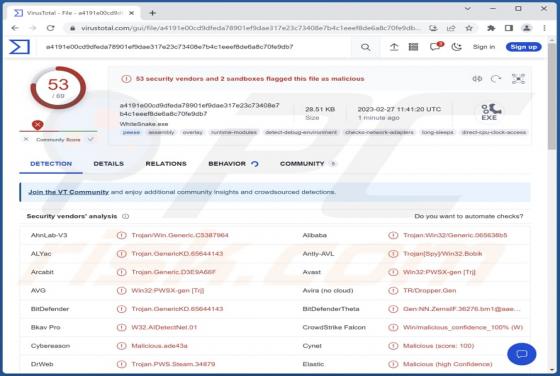Vote down with community score X

pos(26,139)
